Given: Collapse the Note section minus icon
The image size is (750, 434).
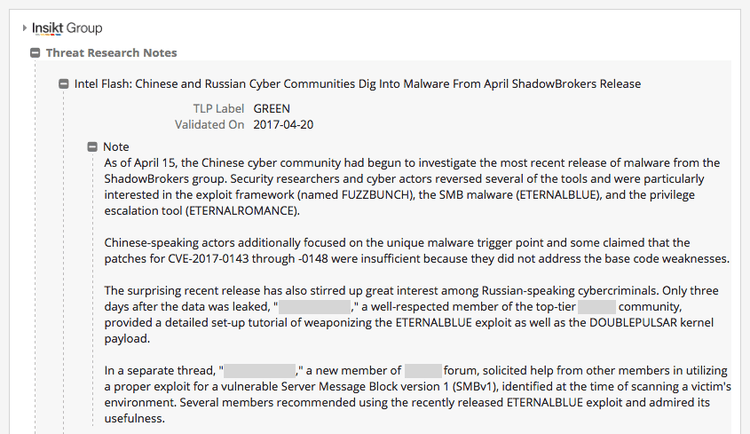Looking at the screenshot, I should [x=93, y=147].
